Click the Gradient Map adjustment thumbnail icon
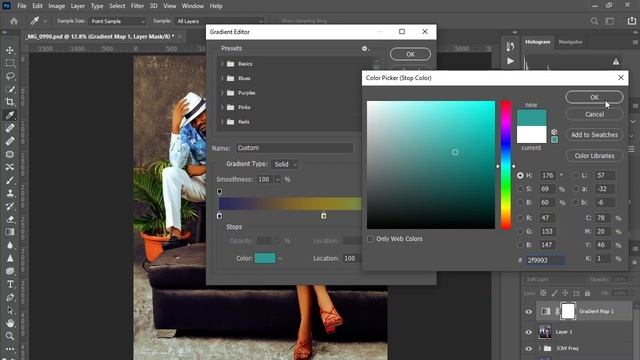The width and height of the screenshot is (640, 360). click(x=545, y=311)
